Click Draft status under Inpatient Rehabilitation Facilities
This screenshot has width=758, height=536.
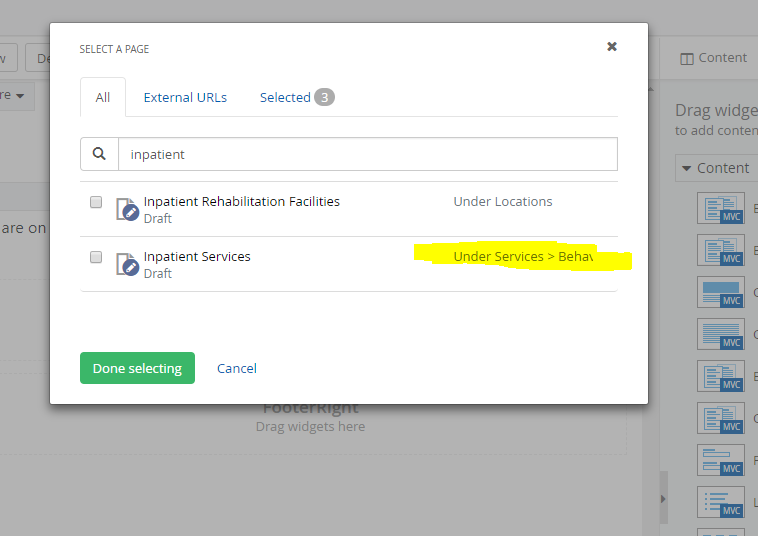click(158, 218)
